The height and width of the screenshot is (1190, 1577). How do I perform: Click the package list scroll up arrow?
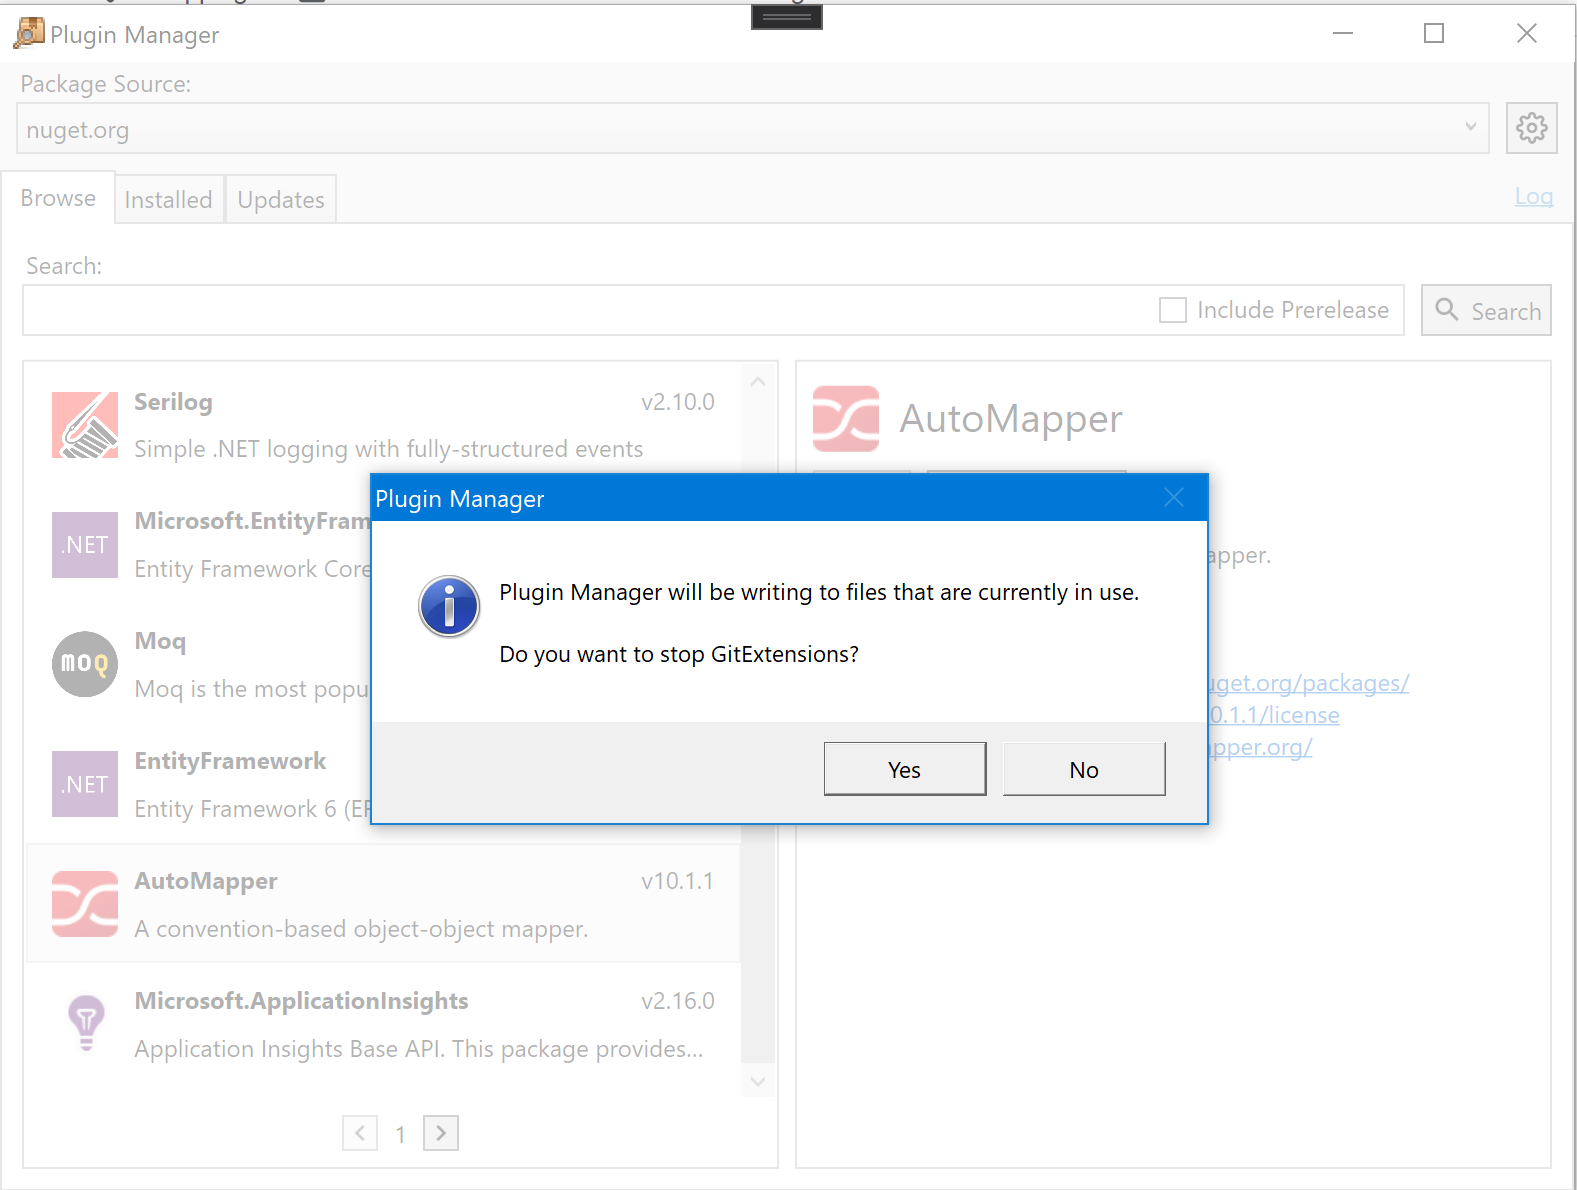pyautogui.click(x=758, y=382)
